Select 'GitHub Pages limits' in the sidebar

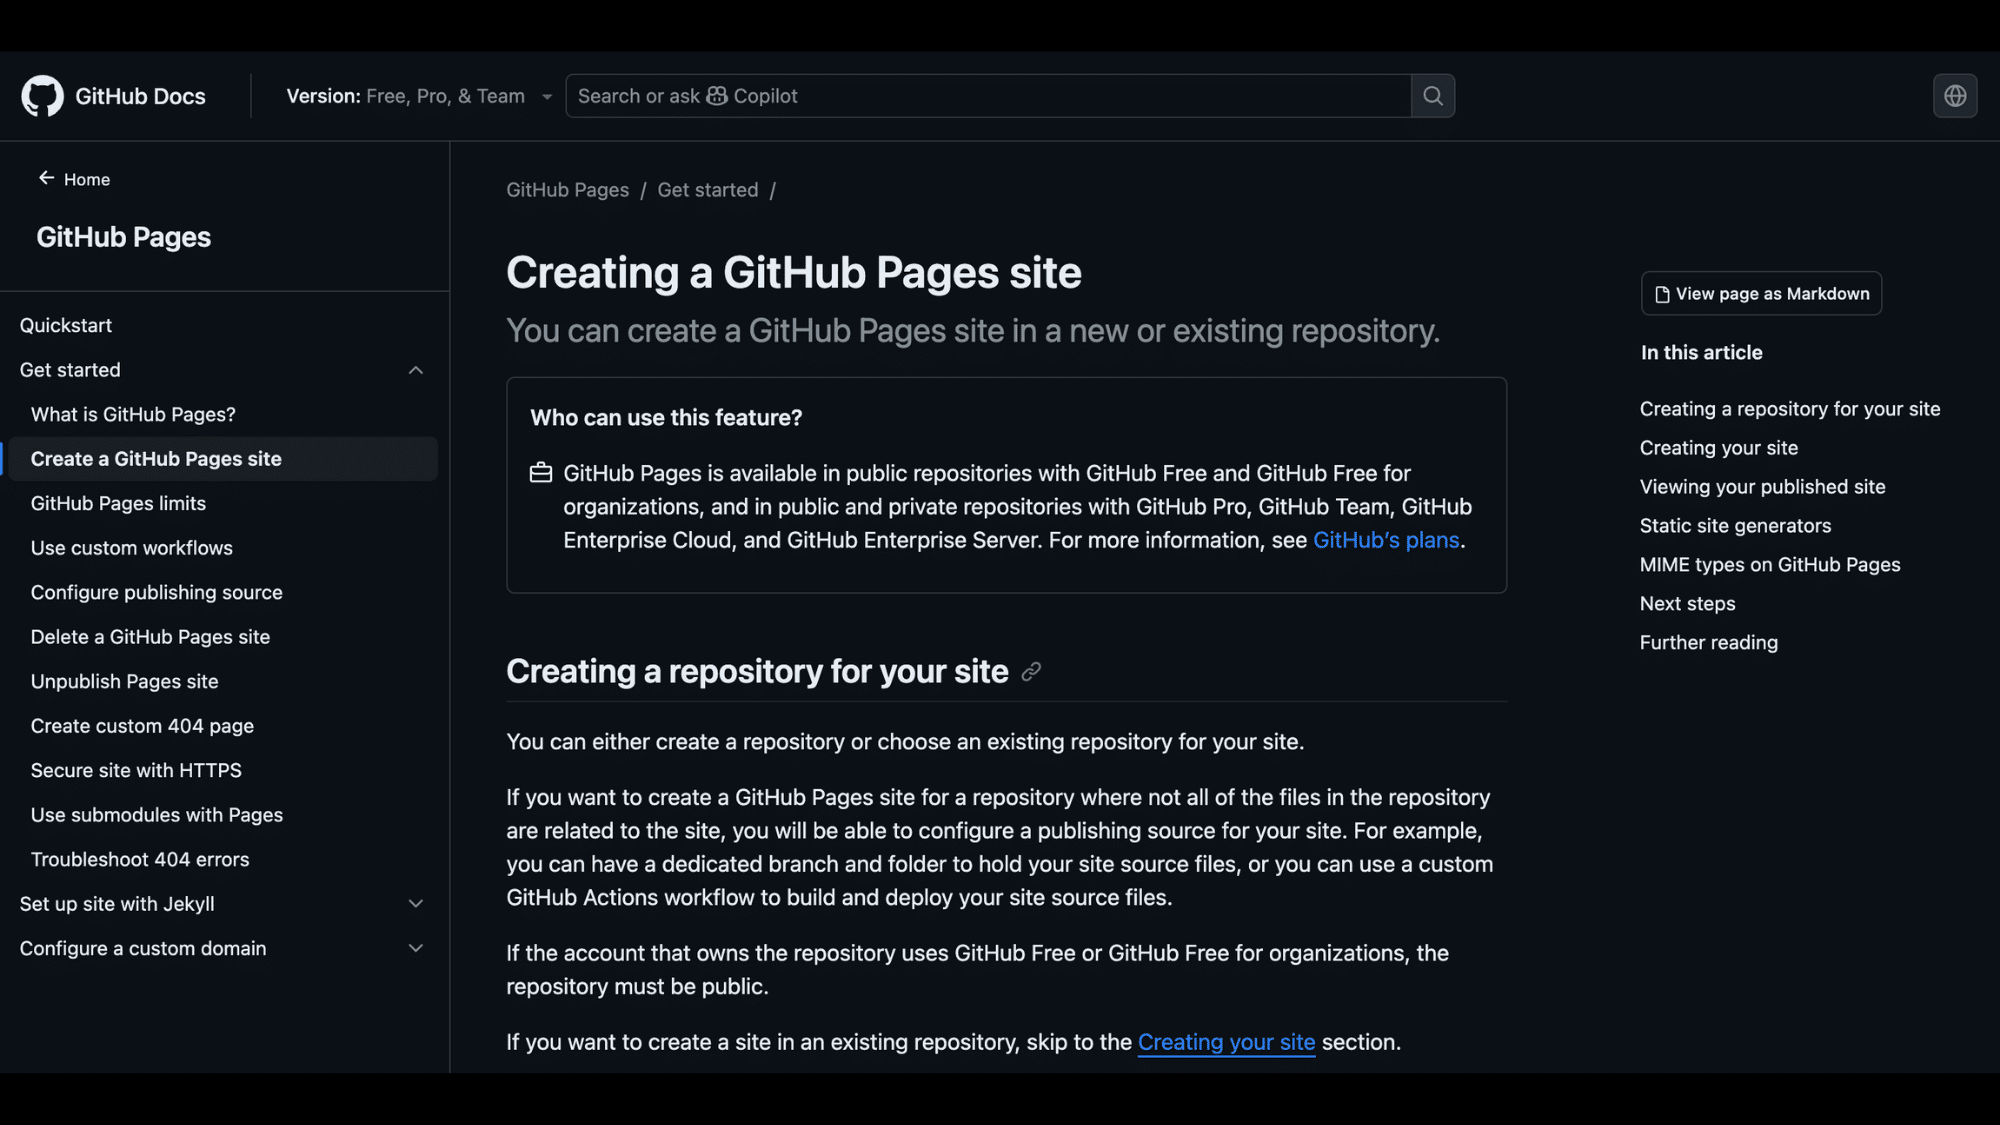117,503
